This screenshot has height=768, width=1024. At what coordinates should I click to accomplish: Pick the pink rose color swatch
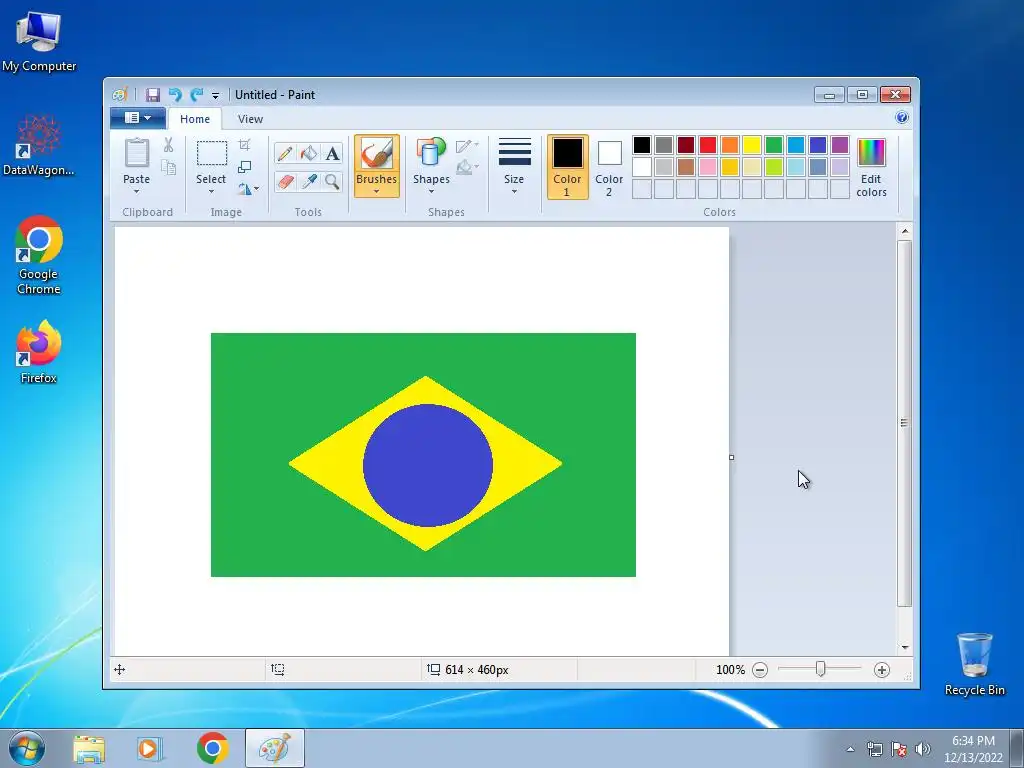[x=708, y=167]
